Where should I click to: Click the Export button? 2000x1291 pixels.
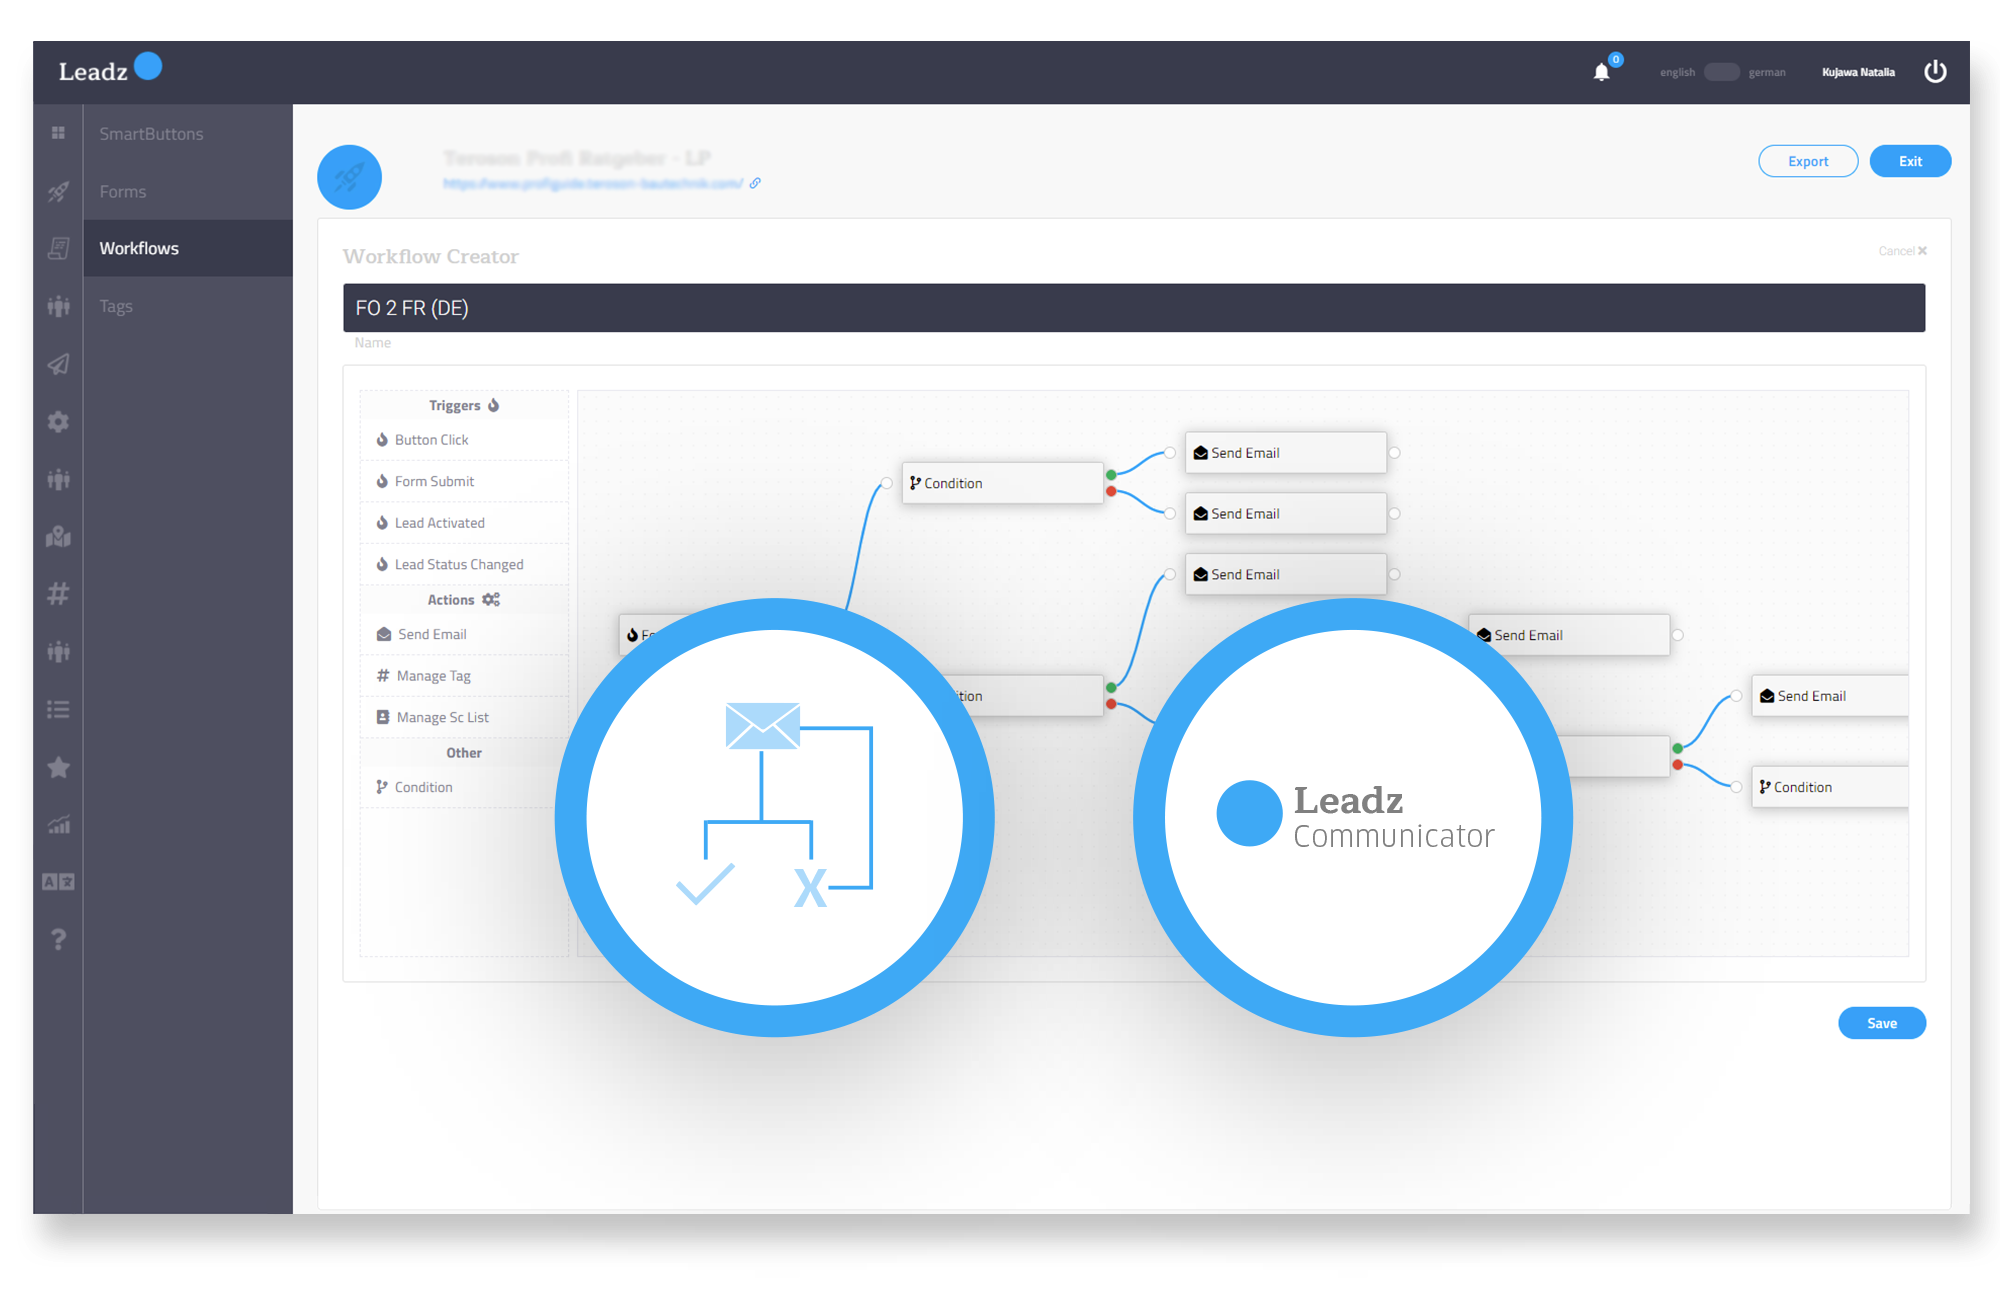tap(1808, 161)
